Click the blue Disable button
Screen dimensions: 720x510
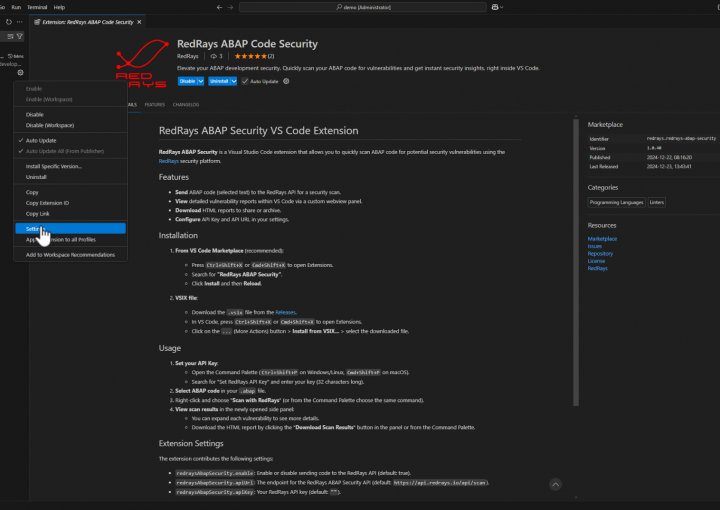[187, 81]
